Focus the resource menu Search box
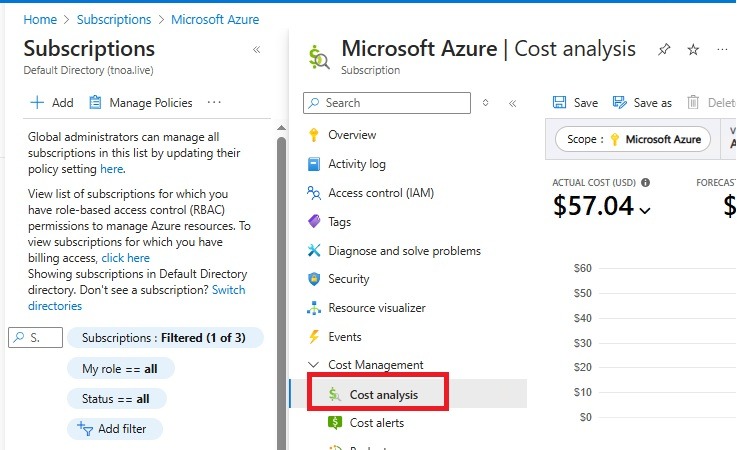The height and width of the screenshot is (450, 737). [387, 103]
